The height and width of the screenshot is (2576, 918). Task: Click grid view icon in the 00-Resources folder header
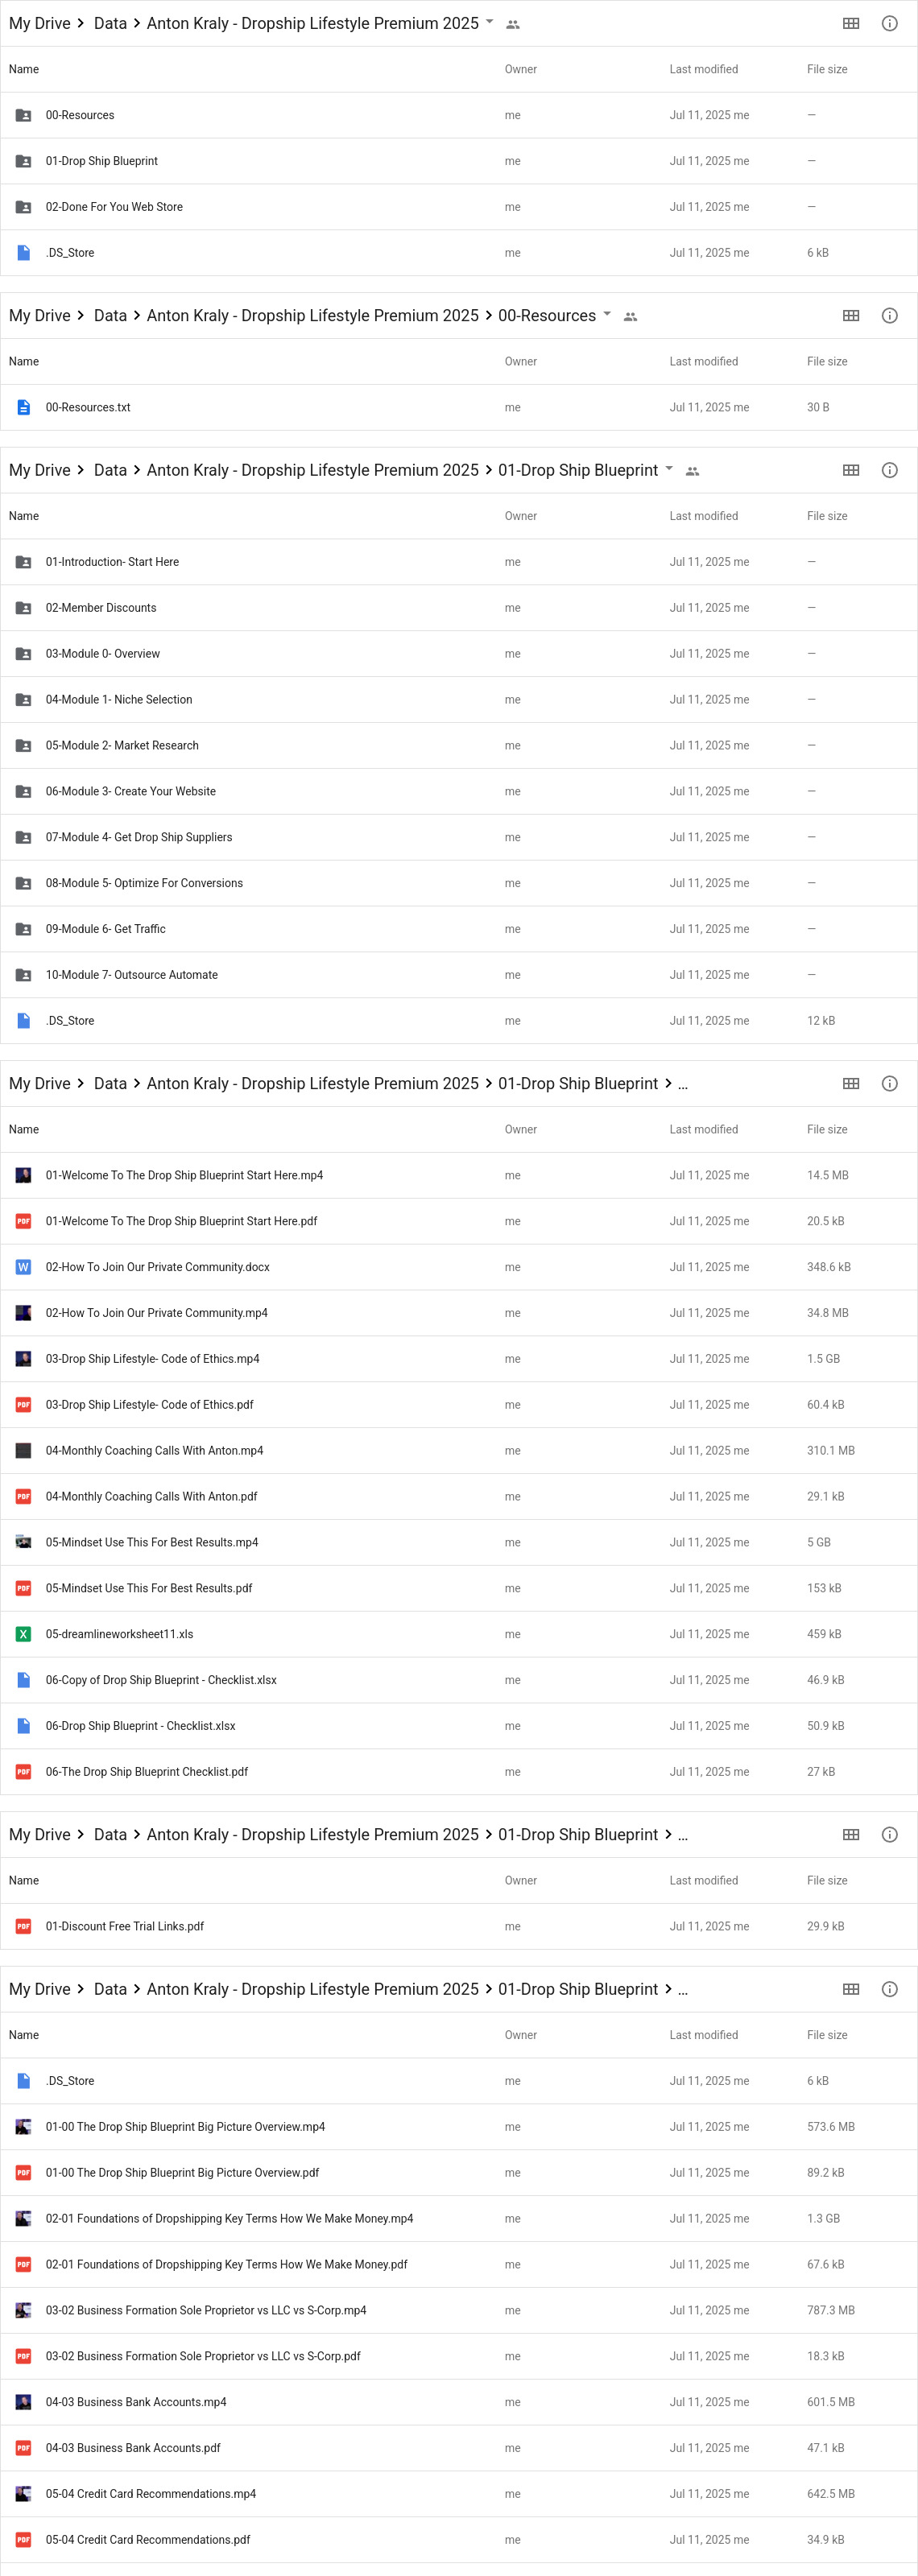pyautogui.click(x=851, y=316)
